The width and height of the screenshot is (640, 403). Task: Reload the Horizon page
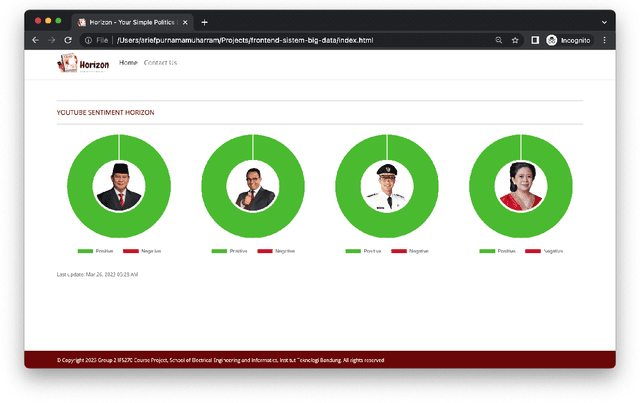(x=68, y=40)
